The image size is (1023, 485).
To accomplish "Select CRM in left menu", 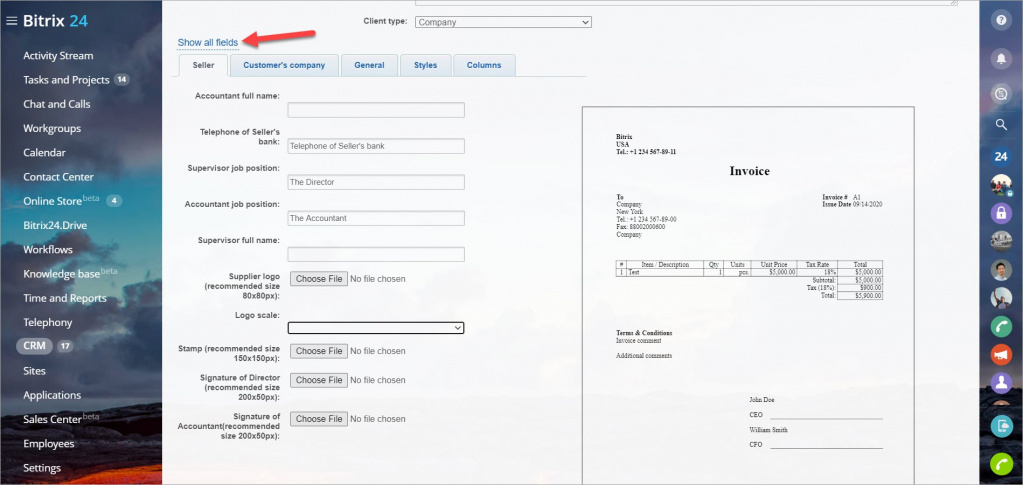I will click(x=35, y=347).
